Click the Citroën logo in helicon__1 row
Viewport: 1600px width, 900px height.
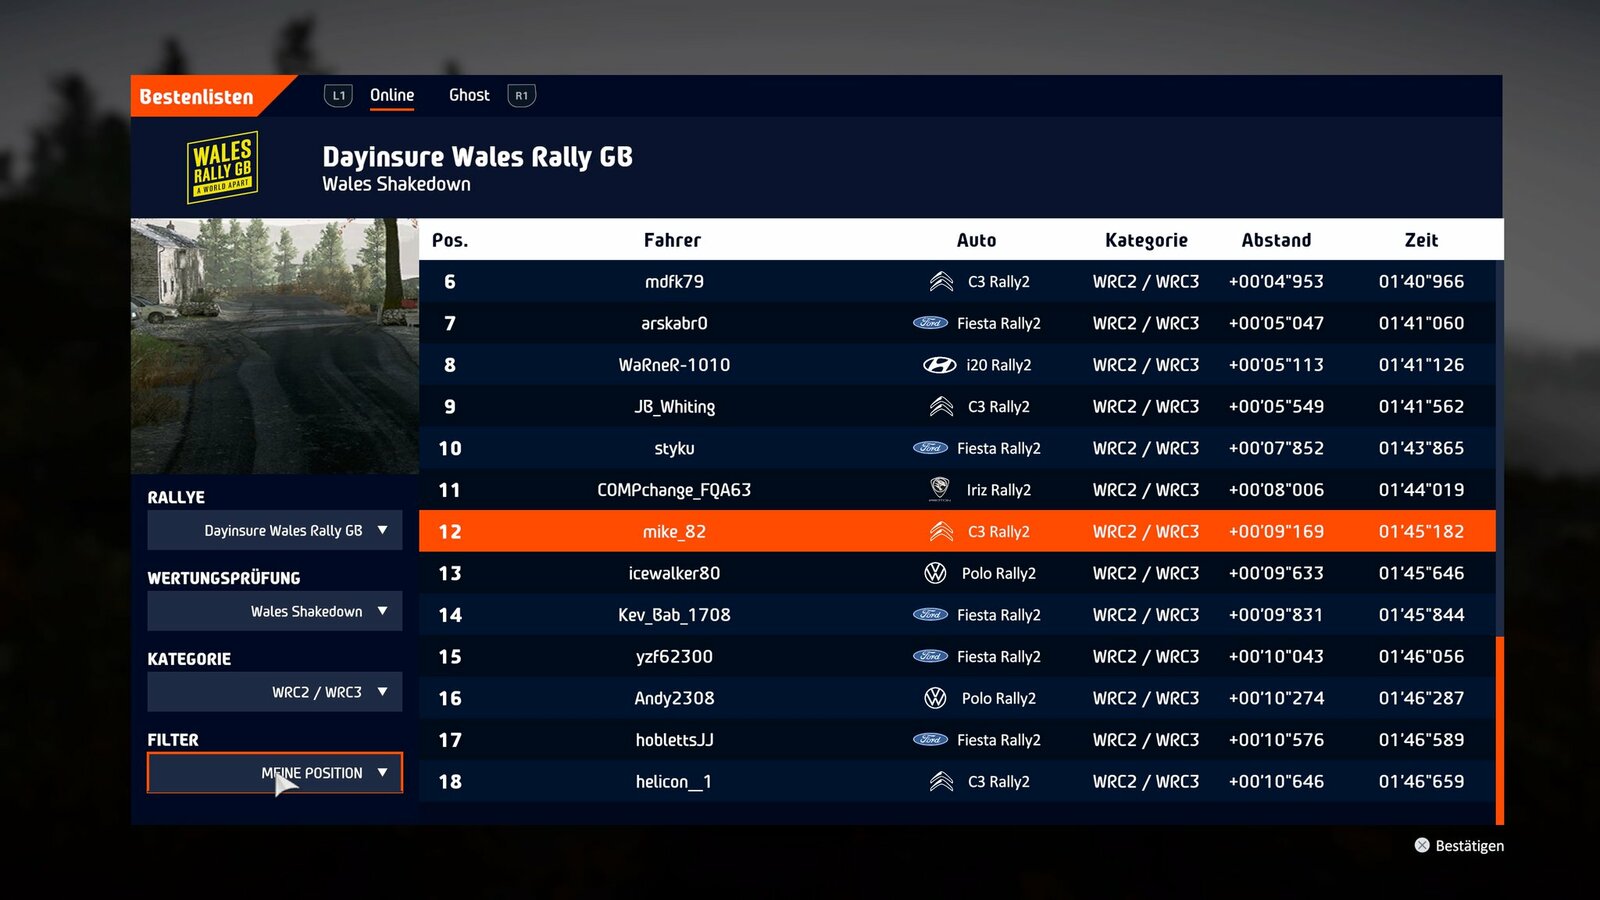click(941, 782)
